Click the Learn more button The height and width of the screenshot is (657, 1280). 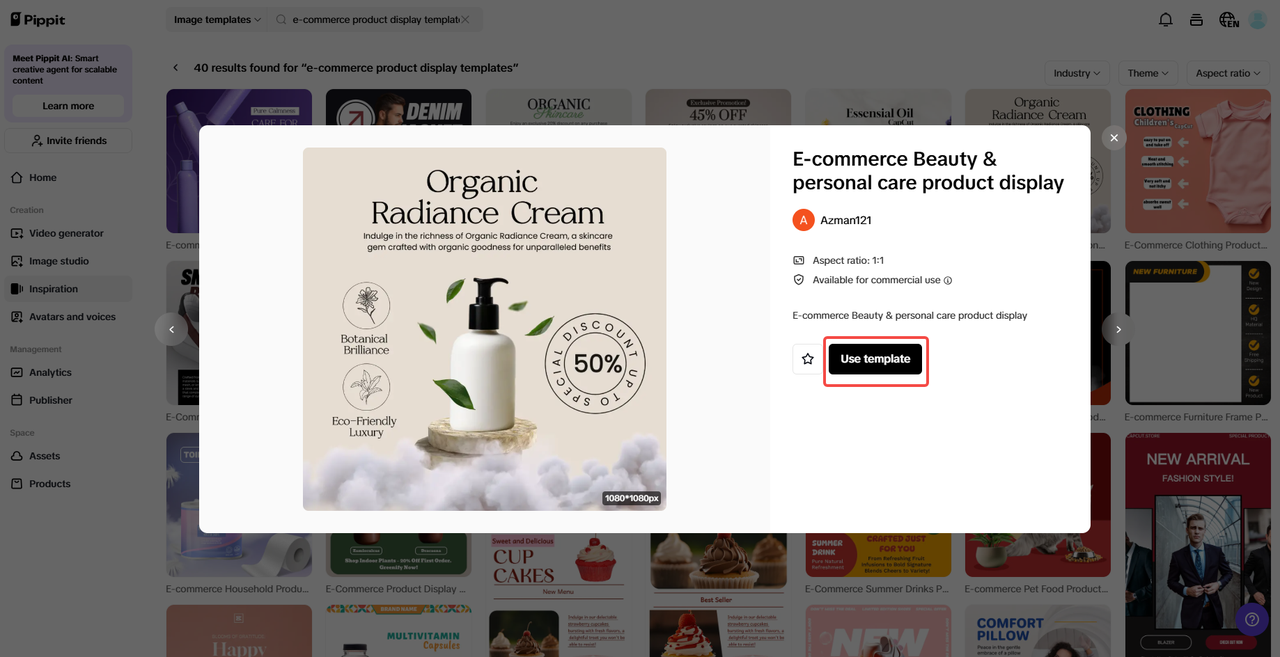pyautogui.click(x=68, y=106)
